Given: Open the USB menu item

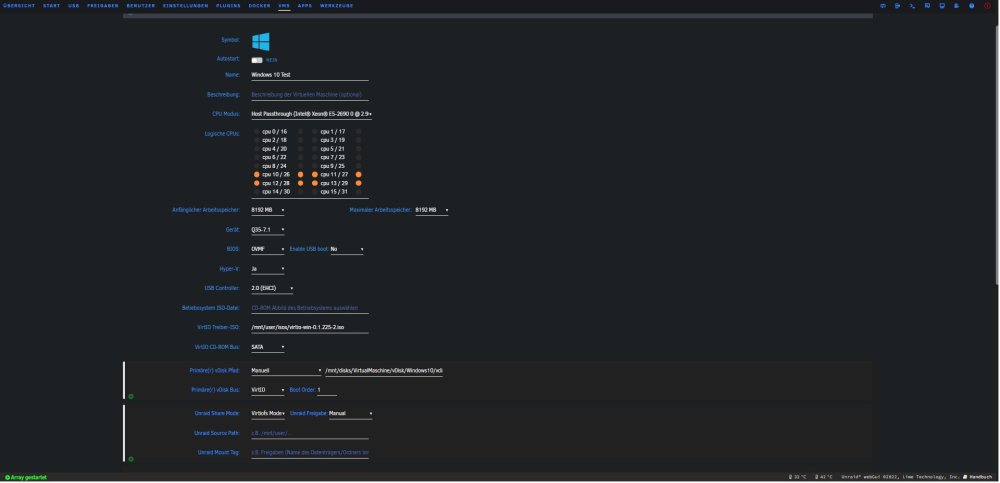Looking at the screenshot, I should 74,6.
